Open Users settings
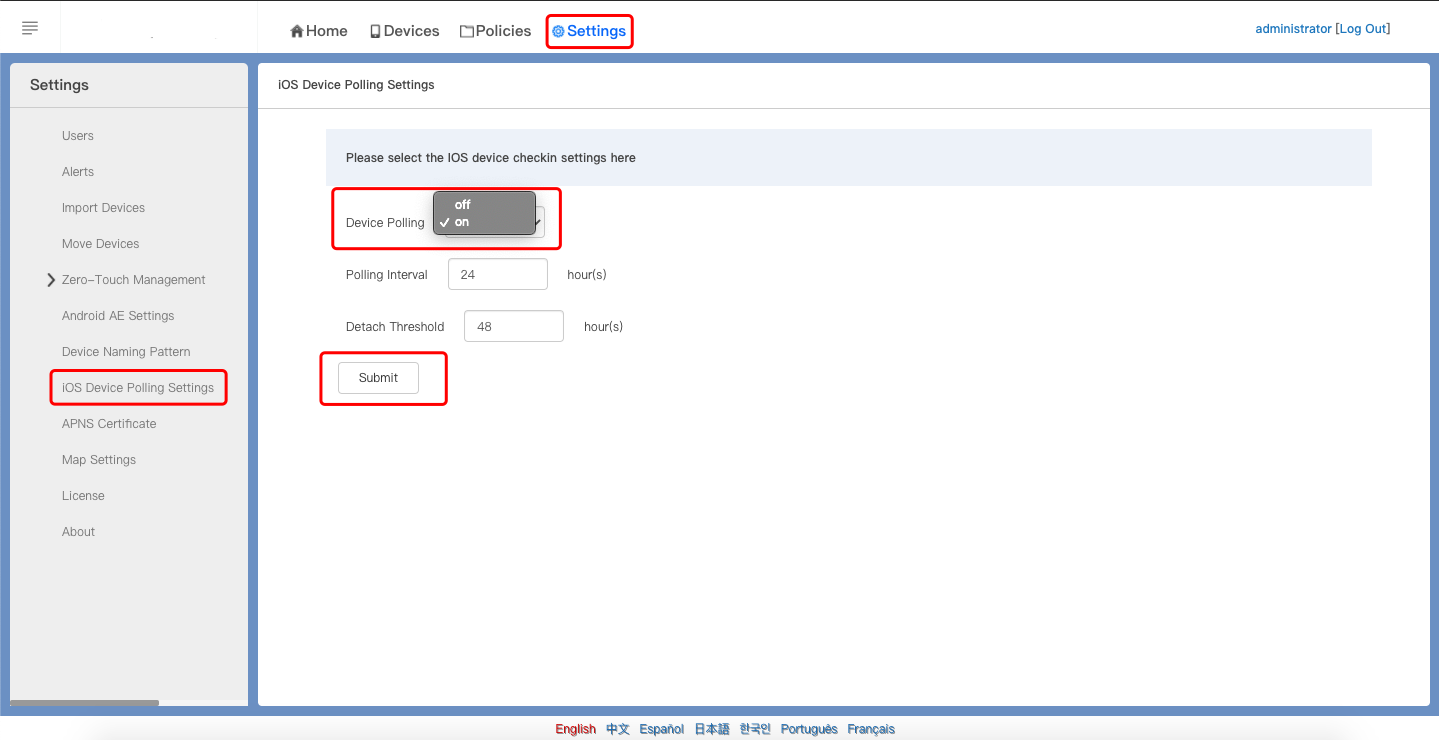1439x740 pixels. tap(78, 136)
